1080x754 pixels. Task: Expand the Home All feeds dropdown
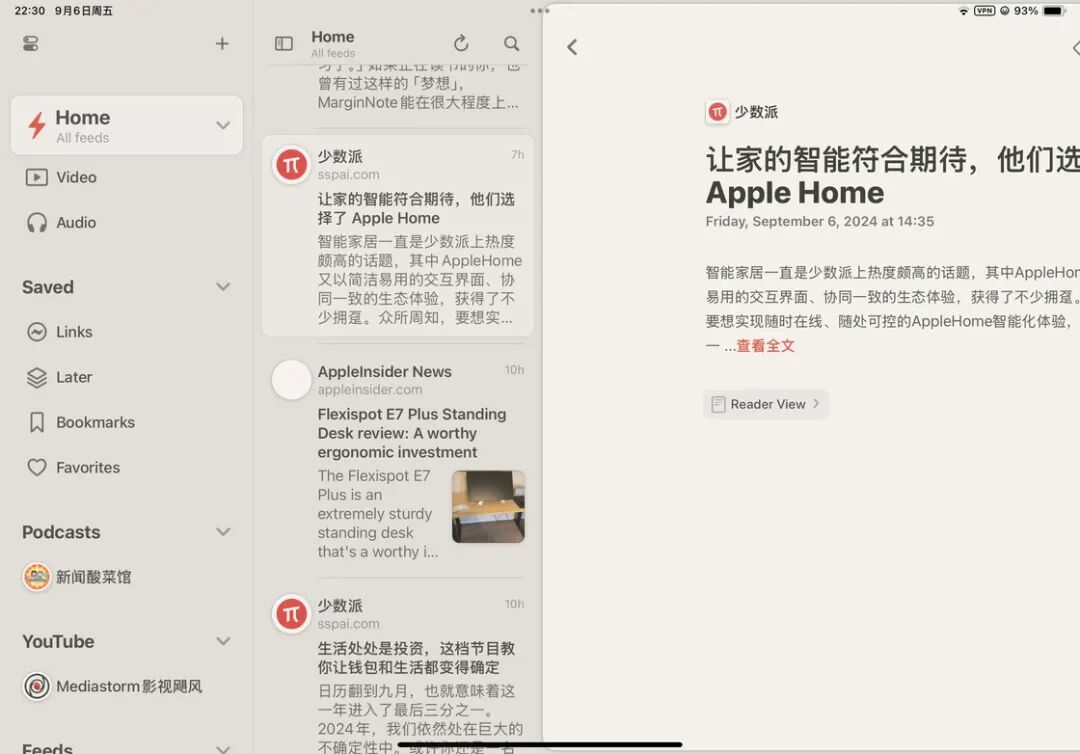coord(223,125)
